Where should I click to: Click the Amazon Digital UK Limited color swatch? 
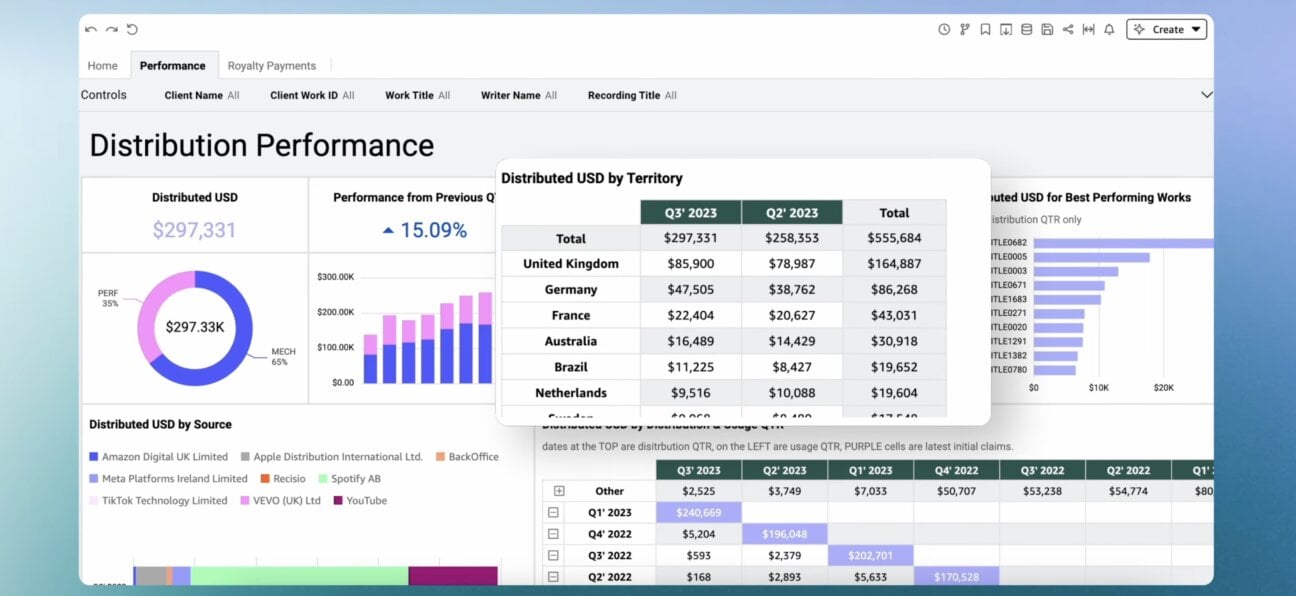[95, 455]
